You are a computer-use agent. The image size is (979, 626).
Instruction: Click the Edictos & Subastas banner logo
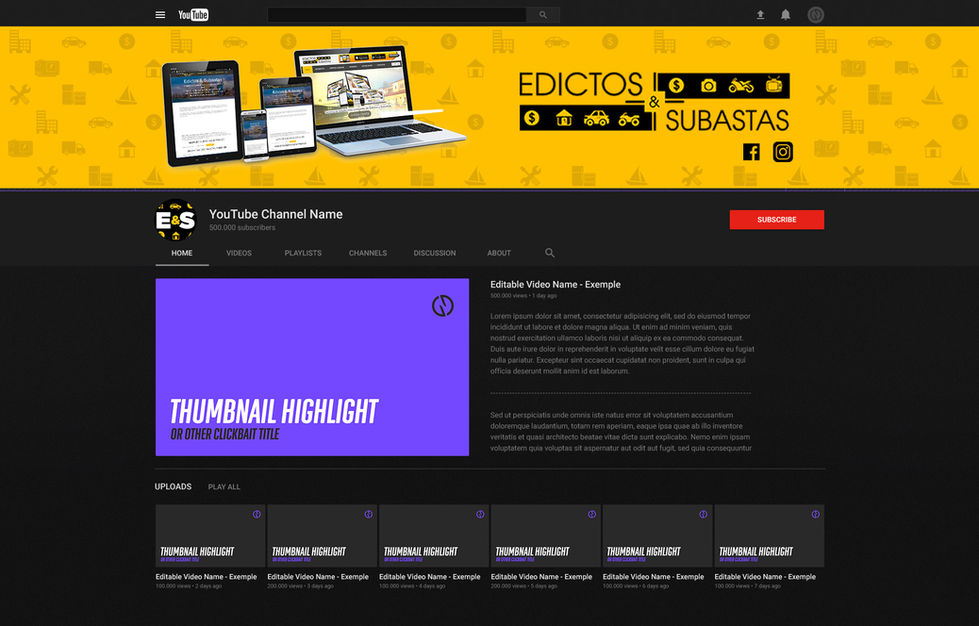point(654,102)
